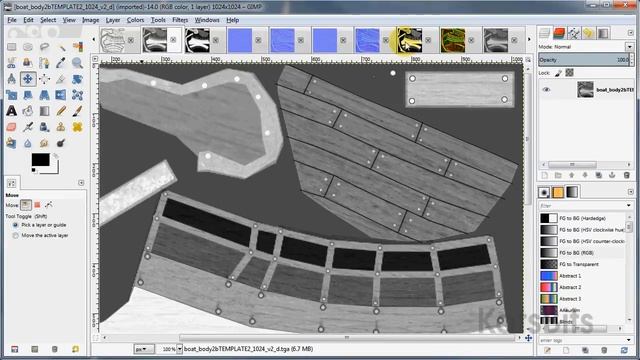Screen dimensions: 640x360
Task: Select the Cage Transform tool
Action: coord(77,95)
